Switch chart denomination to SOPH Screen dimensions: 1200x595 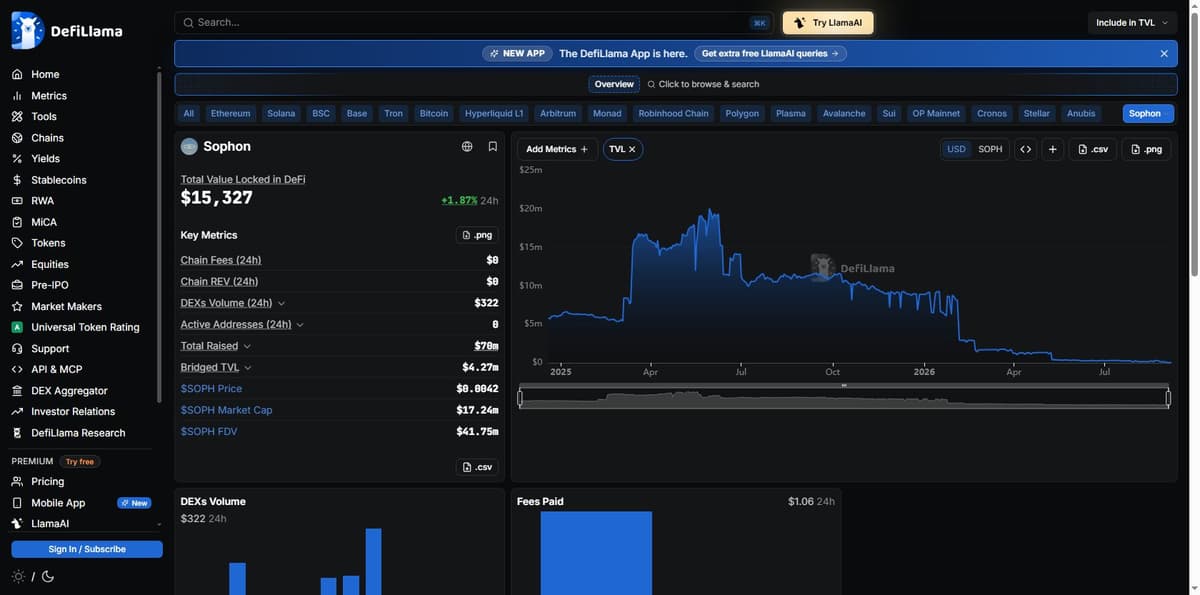tap(990, 149)
